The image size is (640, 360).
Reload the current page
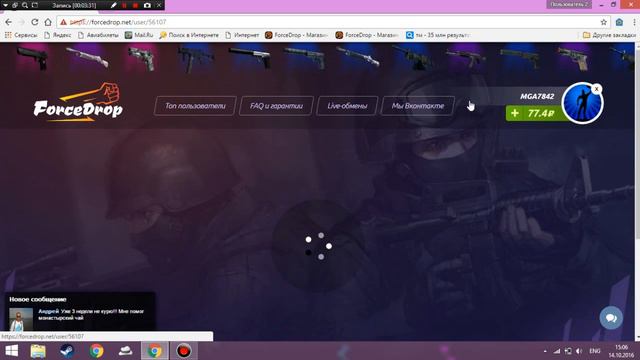(35, 22)
